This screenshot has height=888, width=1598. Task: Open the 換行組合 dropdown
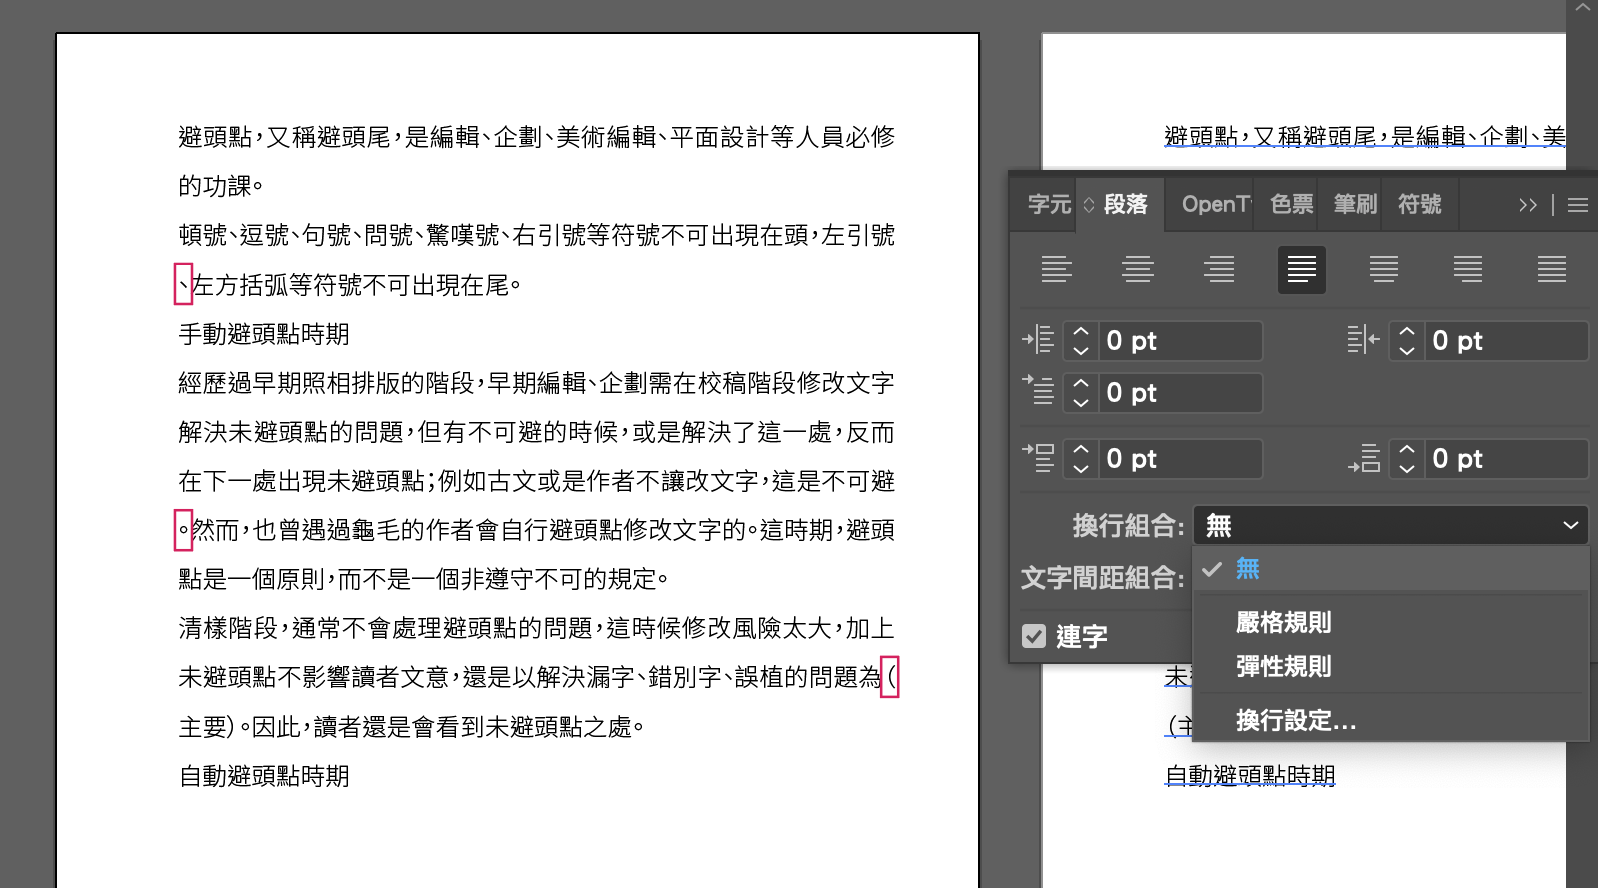(x=1390, y=525)
